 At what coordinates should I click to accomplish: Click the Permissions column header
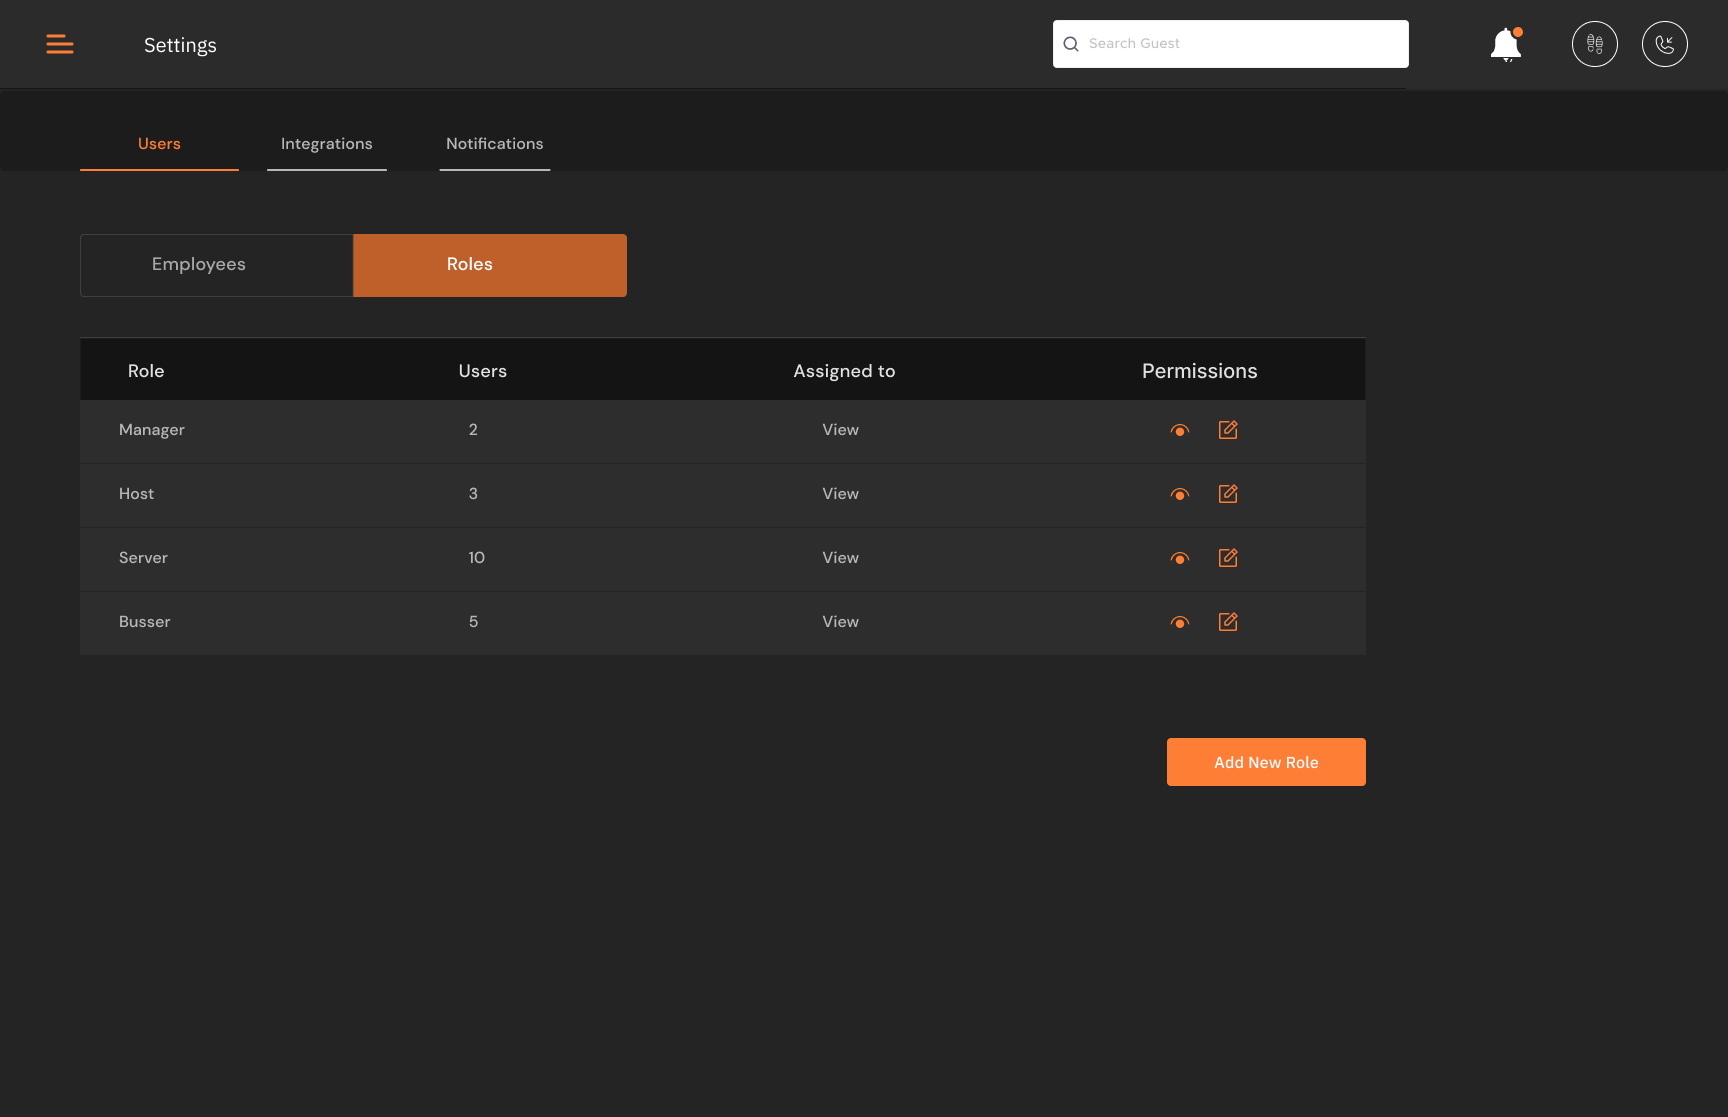[x=1200, y=371]
